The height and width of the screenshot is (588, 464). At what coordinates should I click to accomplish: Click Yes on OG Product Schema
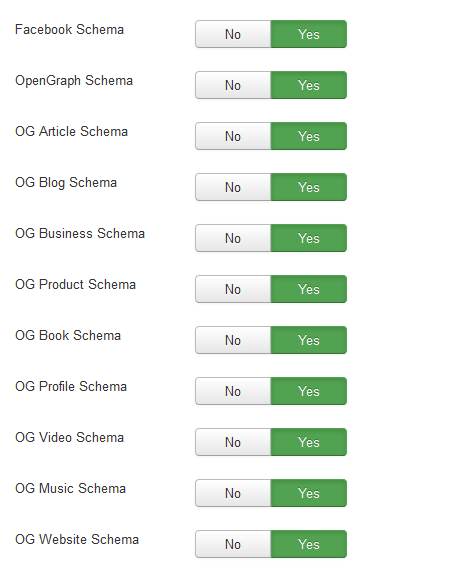click(309, 289)
